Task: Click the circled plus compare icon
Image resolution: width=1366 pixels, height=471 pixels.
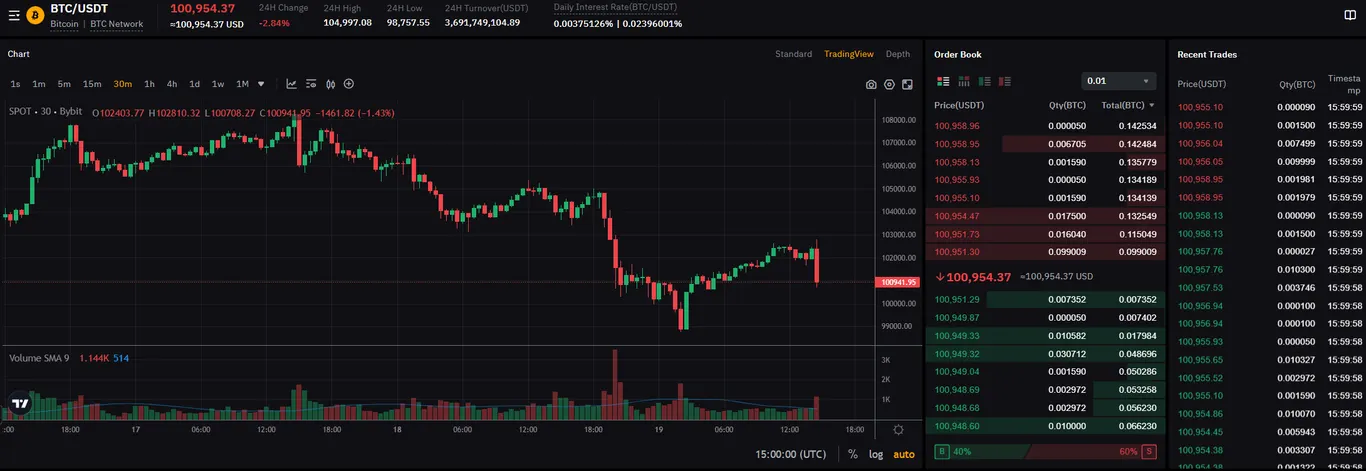Action: (349, 84)
